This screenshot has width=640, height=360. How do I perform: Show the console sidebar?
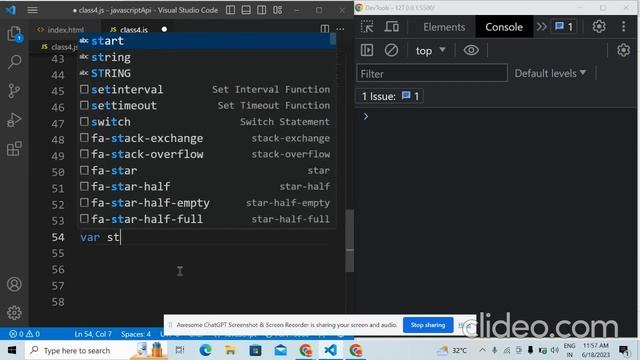pos(367,50)
